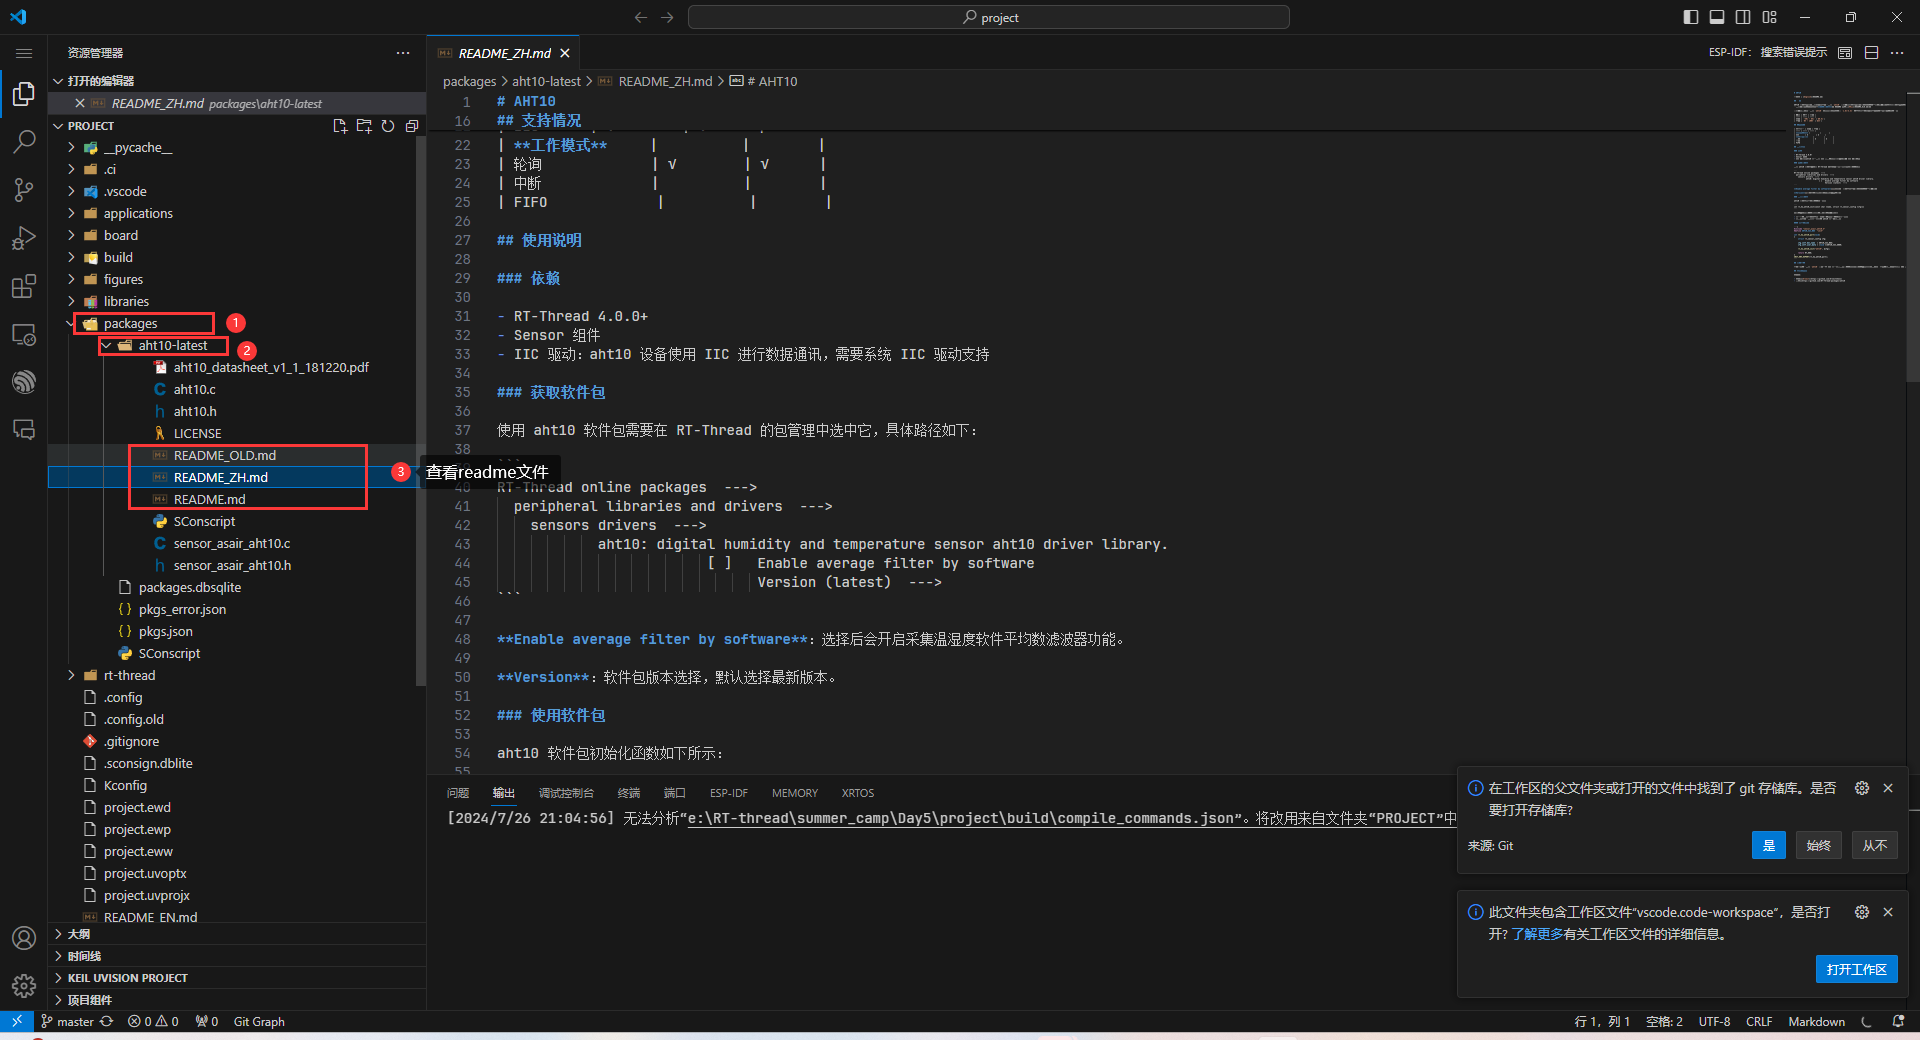Image resolution: width=1920 pixels, height=1040 pixels.
Task: Click 始终 in the git notification
Action: [1819, 845]
